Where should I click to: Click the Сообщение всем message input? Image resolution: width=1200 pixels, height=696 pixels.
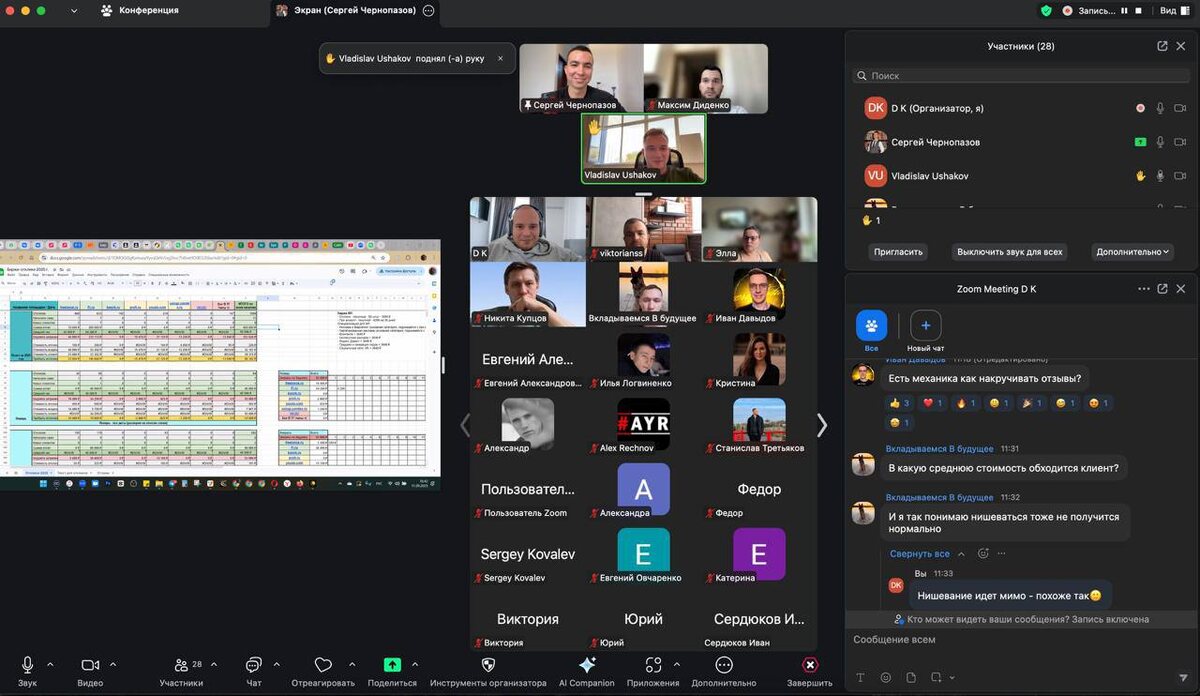[x=1021, y=640]
